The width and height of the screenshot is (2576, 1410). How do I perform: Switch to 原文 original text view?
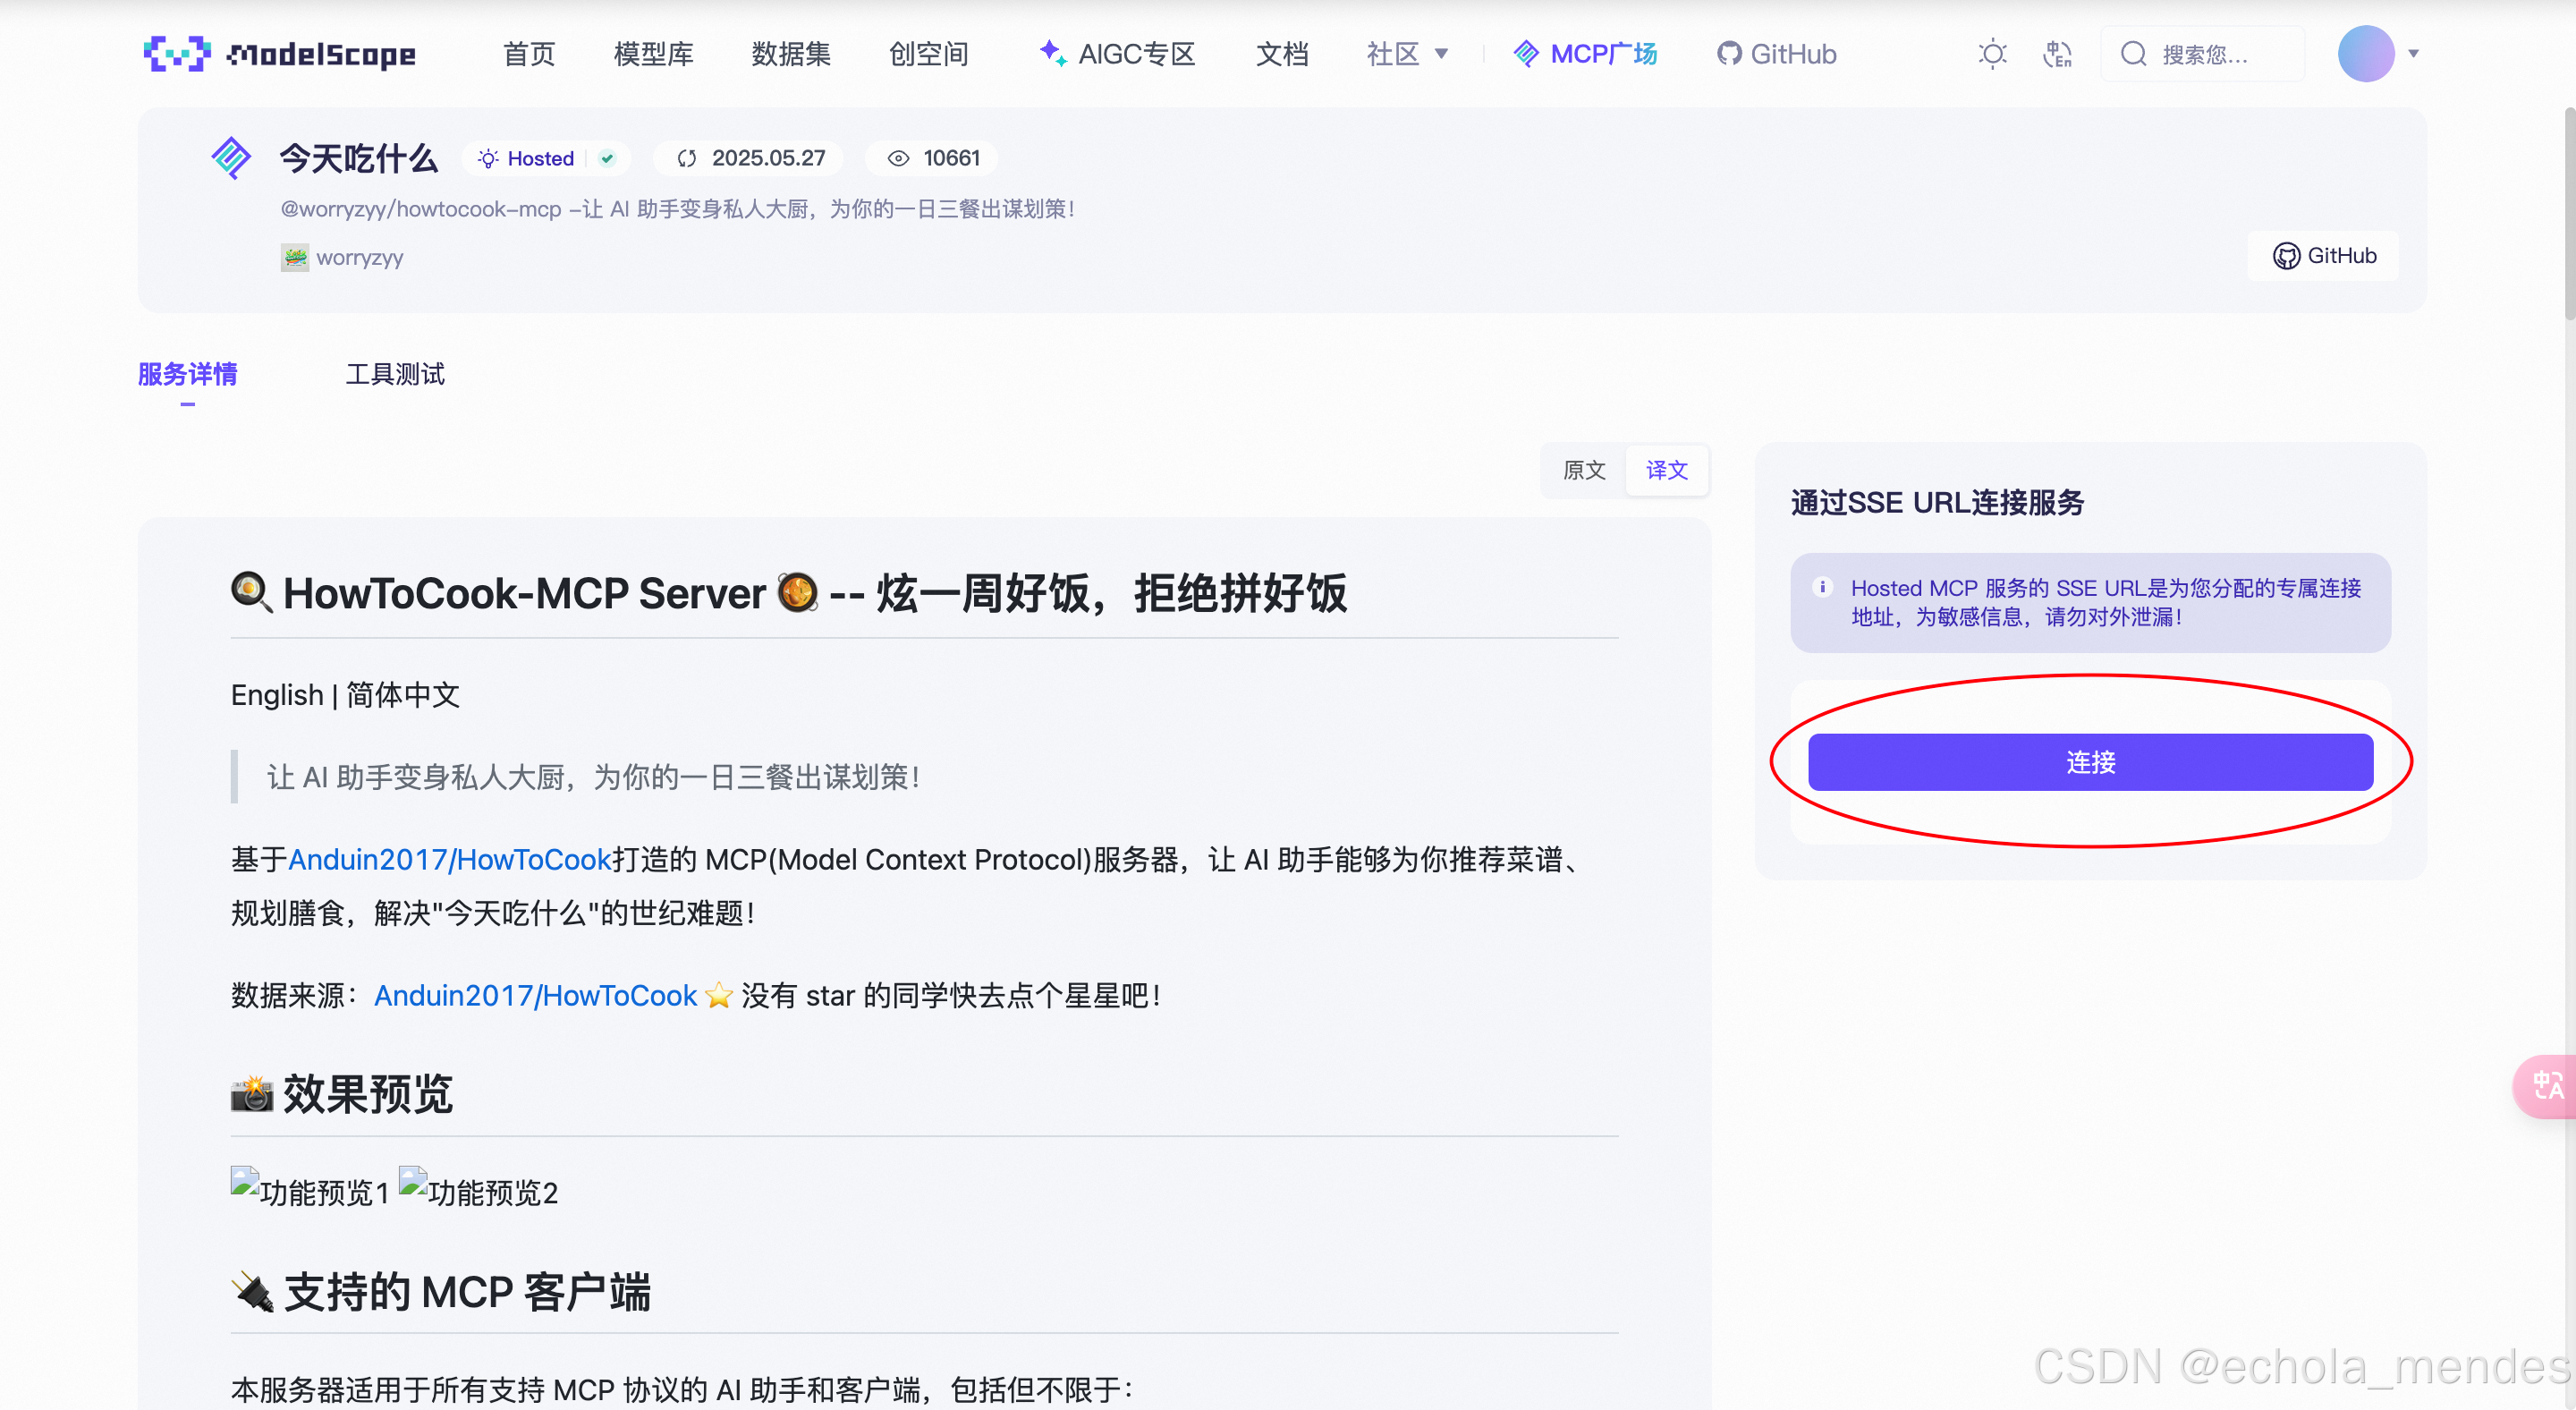tap(1584, 470)
